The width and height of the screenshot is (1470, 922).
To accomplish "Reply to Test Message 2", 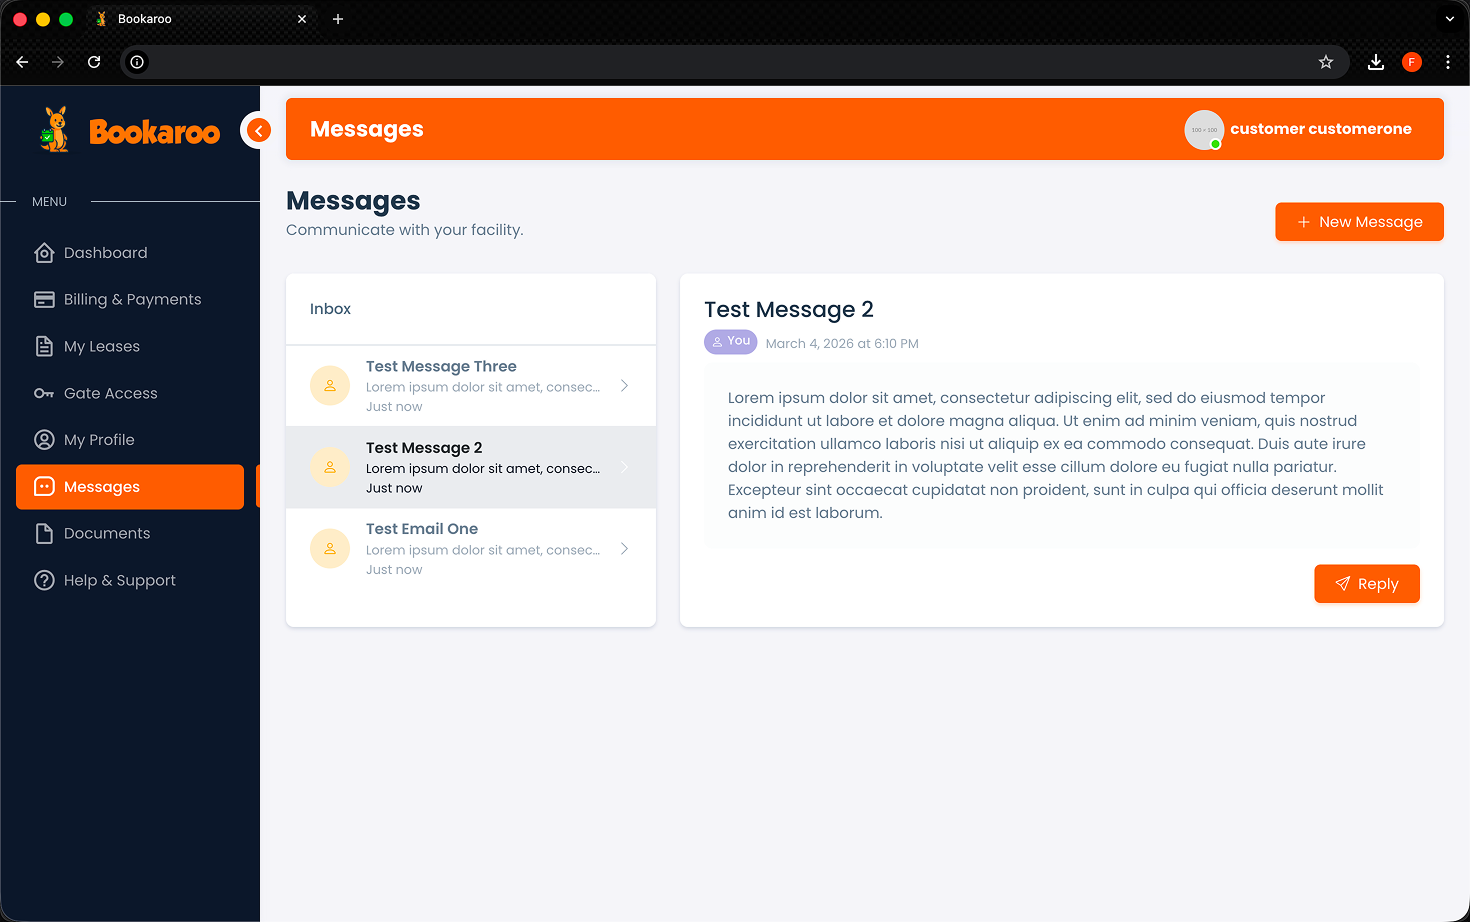I will pos(1366,584).
